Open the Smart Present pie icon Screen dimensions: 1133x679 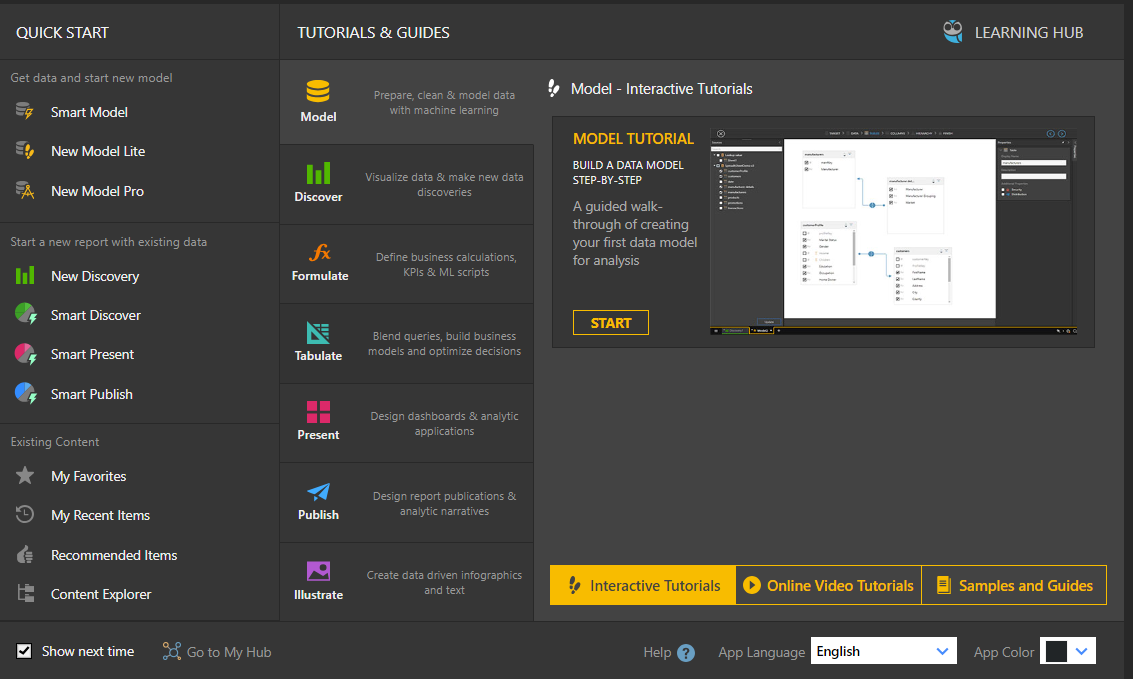click(x=25, y=354)
